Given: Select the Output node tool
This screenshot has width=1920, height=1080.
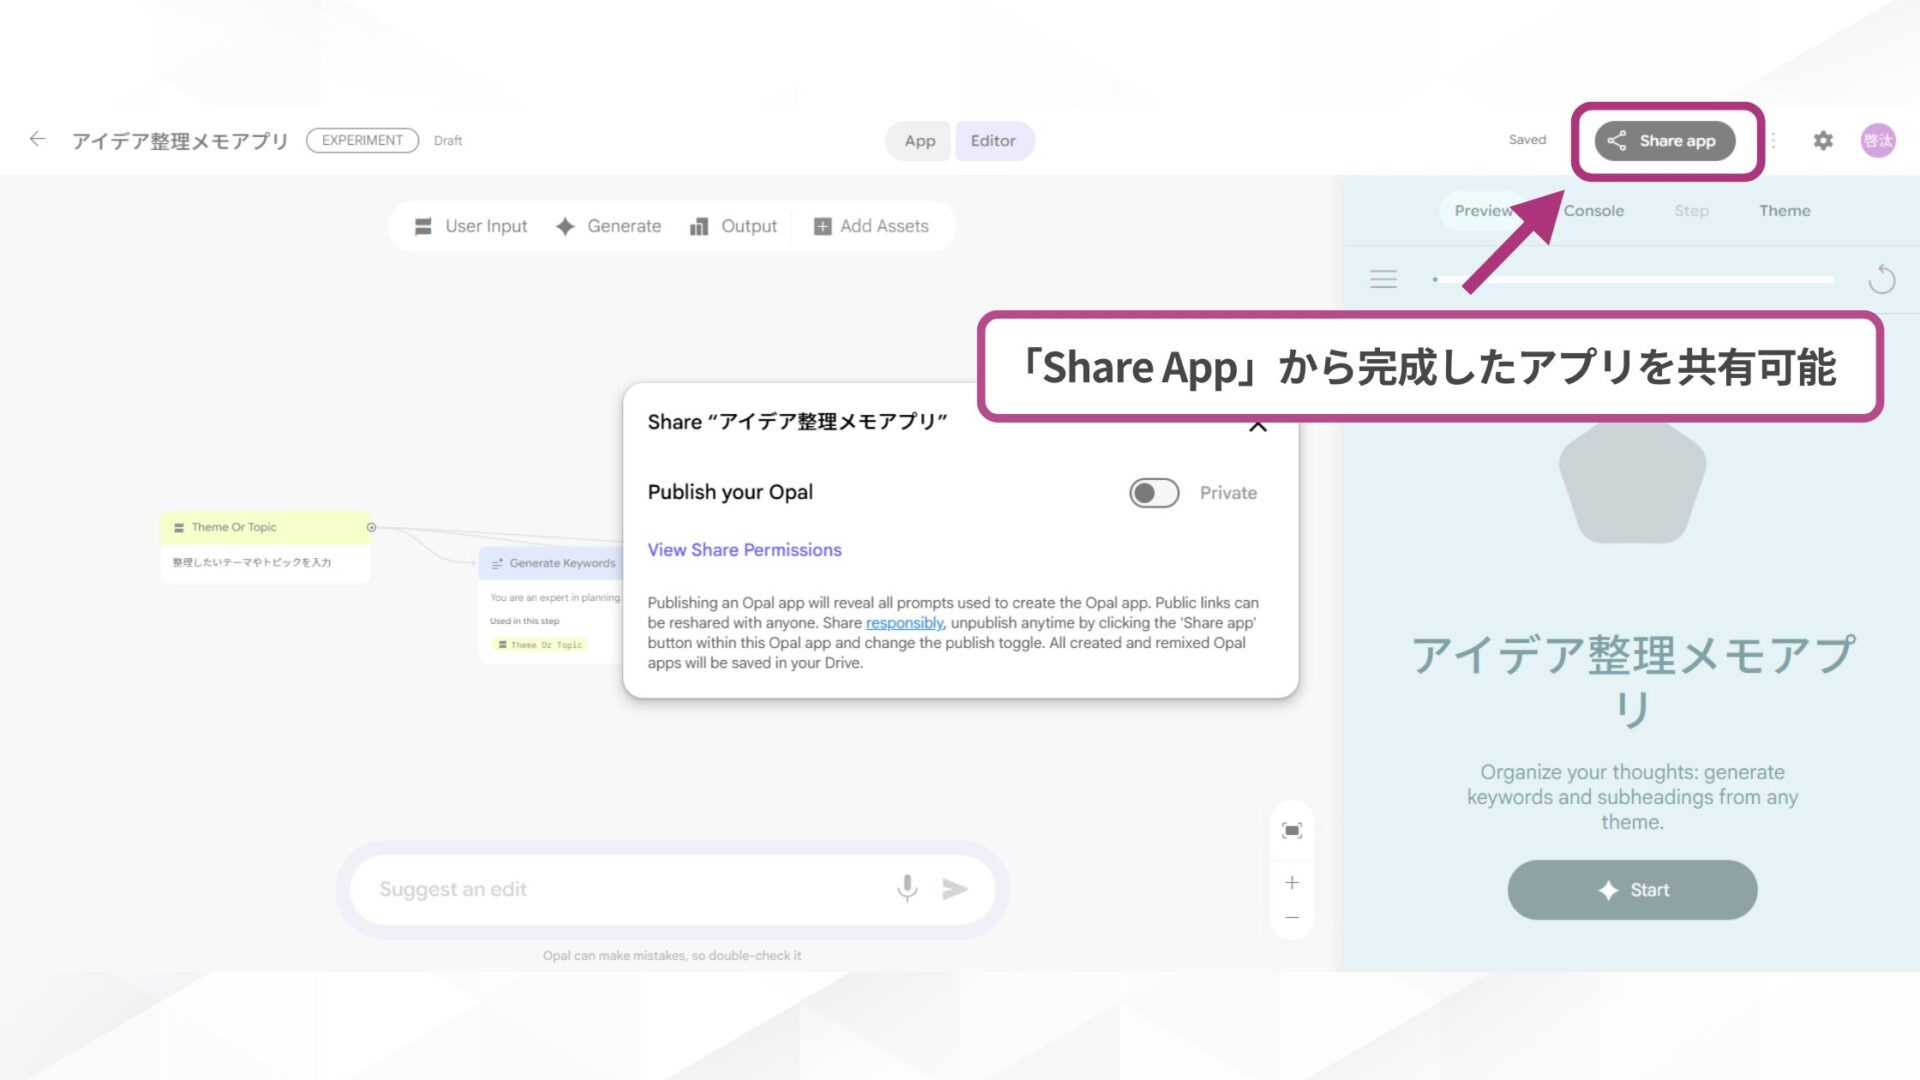Looking at the screenshot, I should click(734, 226).
